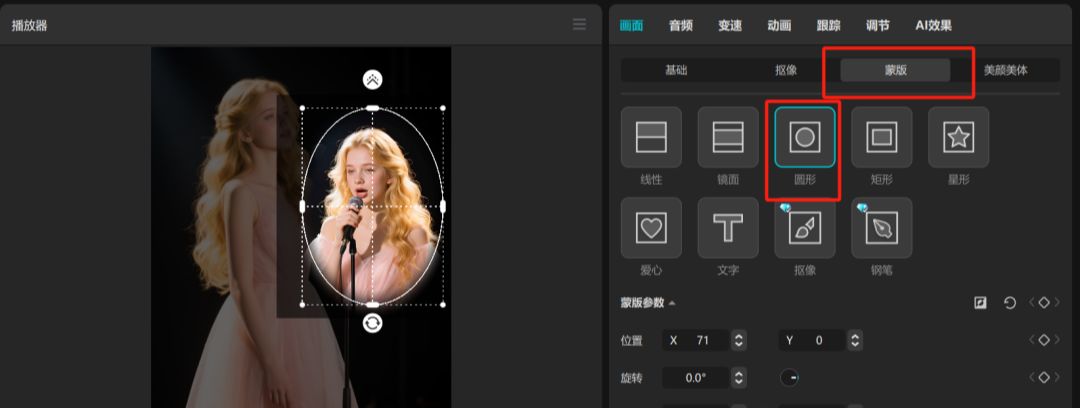Image resolution: width=1080 pixels, height=408 pixels.
Task: Switch to the 调节 tab
Action: (878, 26)
